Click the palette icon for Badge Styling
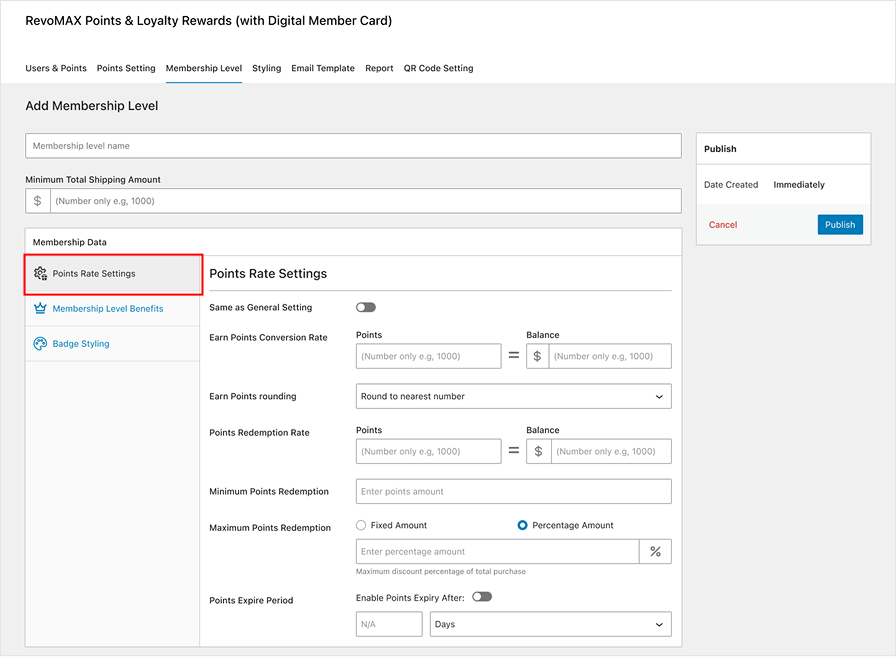The height and width of the screenshot is (657, 896). pyautogui.click(x=40, y=344)
